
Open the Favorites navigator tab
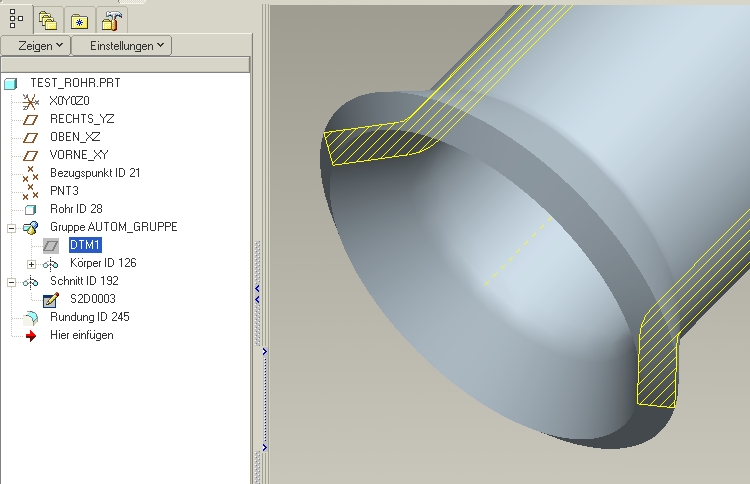[x=79, y=21]
